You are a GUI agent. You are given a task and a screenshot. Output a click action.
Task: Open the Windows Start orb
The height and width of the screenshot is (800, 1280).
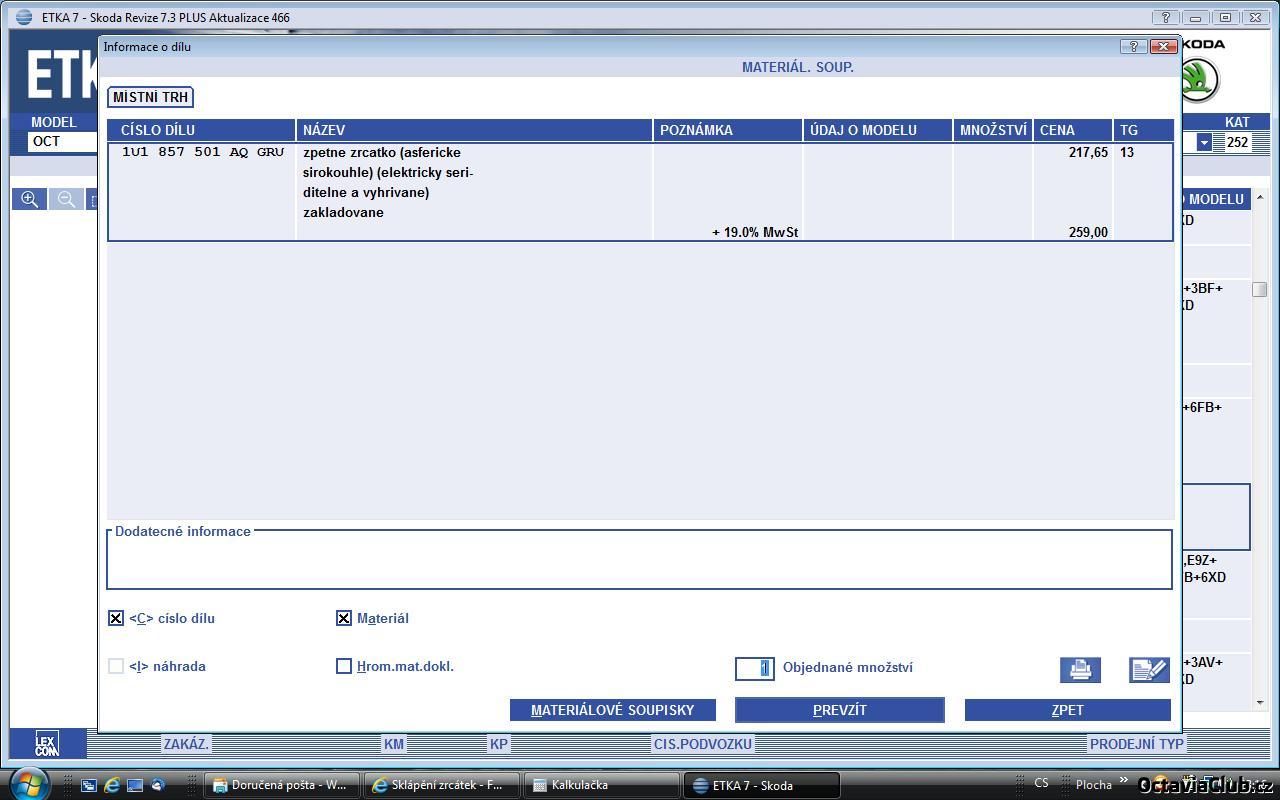click(x=27, y=783)
